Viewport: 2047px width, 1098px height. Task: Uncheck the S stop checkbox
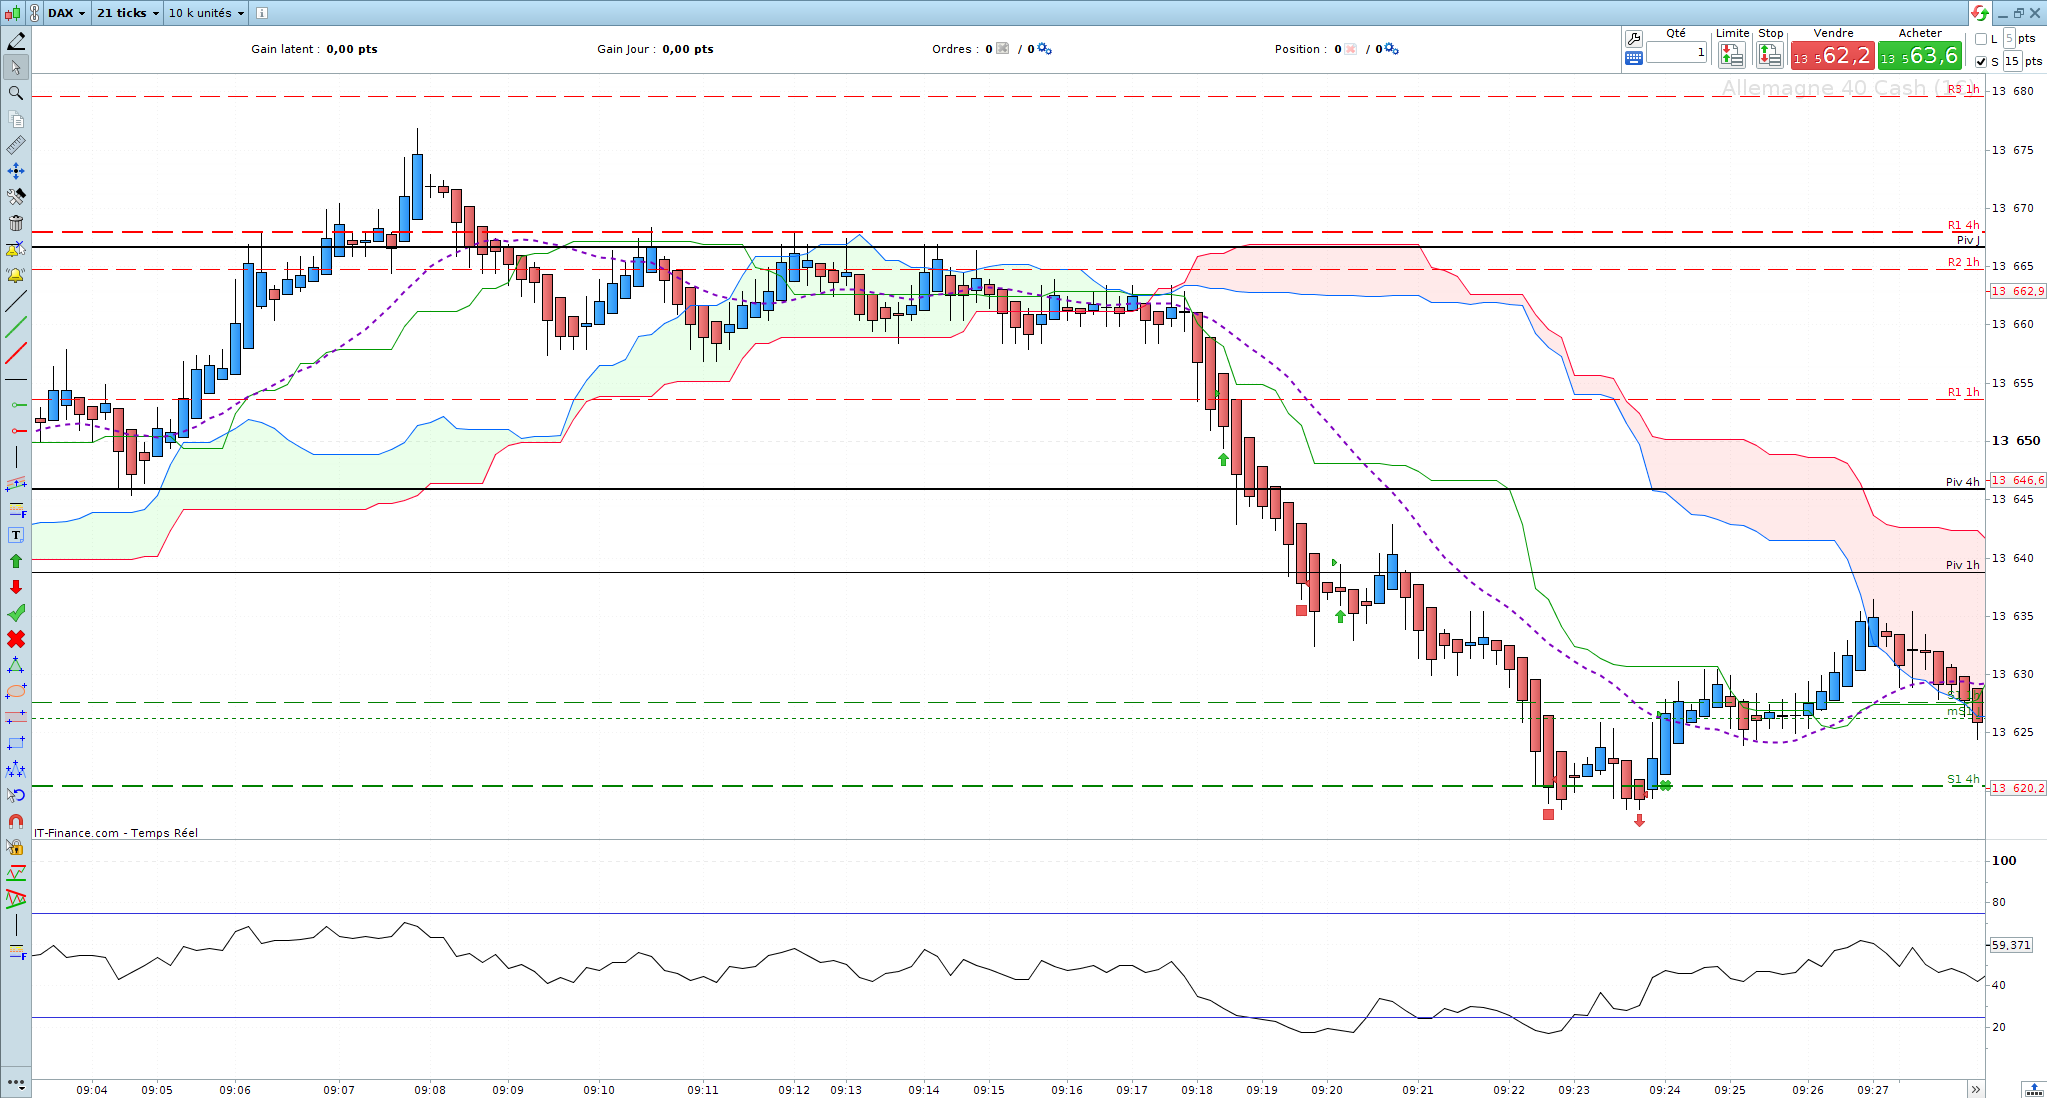coord(1981,61)
